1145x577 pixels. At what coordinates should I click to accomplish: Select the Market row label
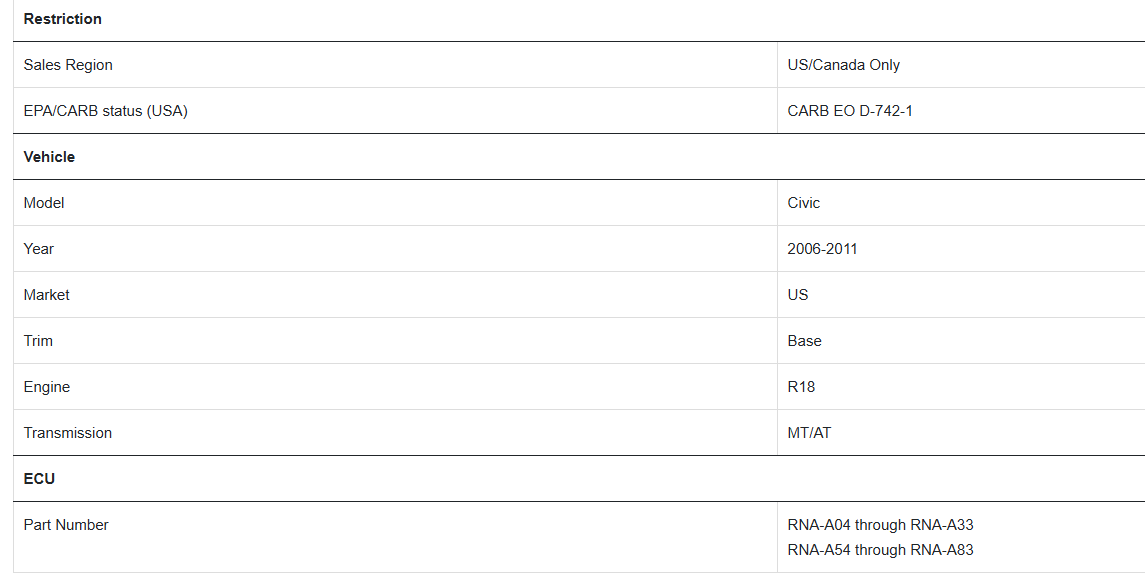pyautogui.click(x=46, y=295)
